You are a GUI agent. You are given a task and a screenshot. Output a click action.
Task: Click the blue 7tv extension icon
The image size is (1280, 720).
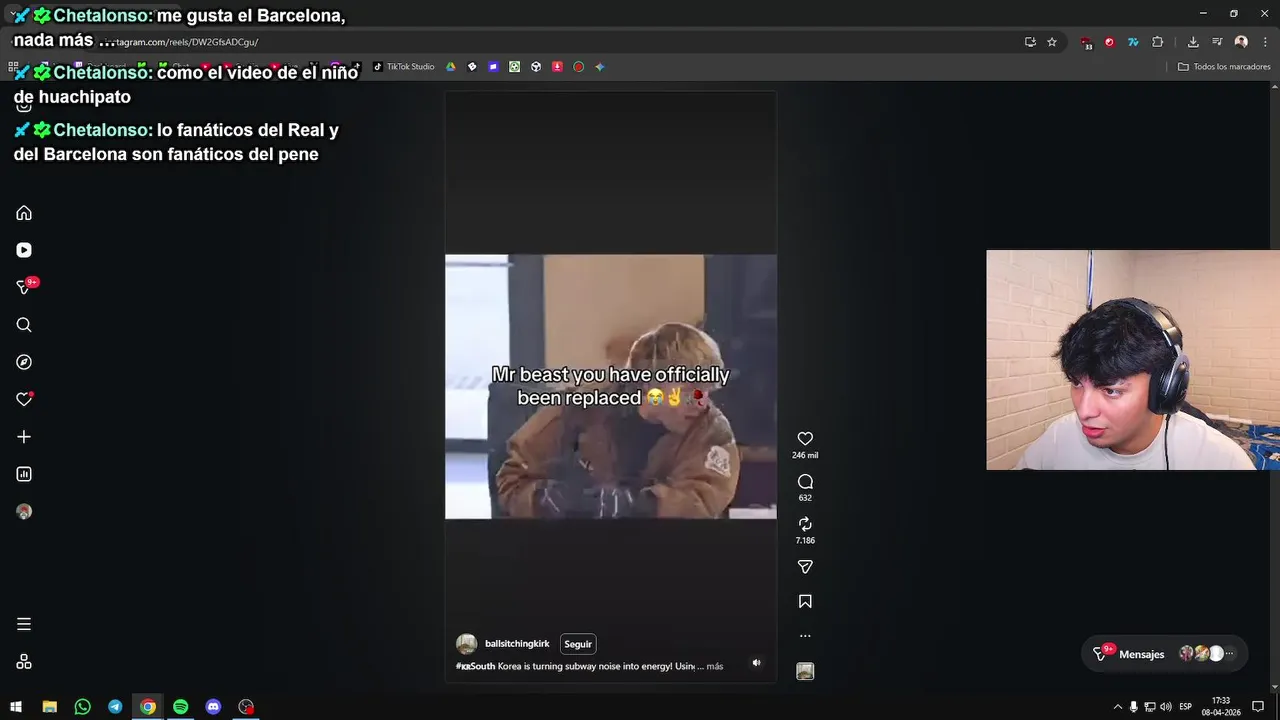[x=1133, y=42]
